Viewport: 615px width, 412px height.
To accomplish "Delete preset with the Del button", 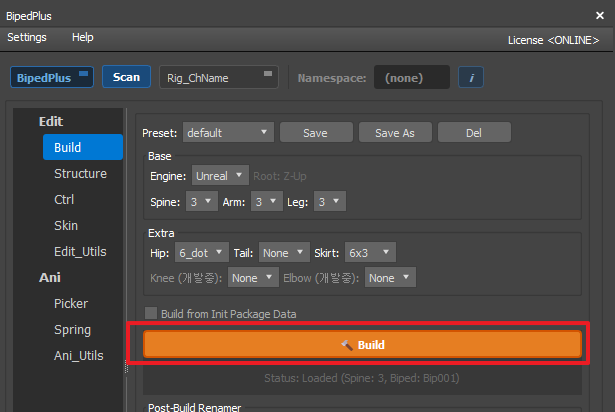I will click(x=474, y=132).
